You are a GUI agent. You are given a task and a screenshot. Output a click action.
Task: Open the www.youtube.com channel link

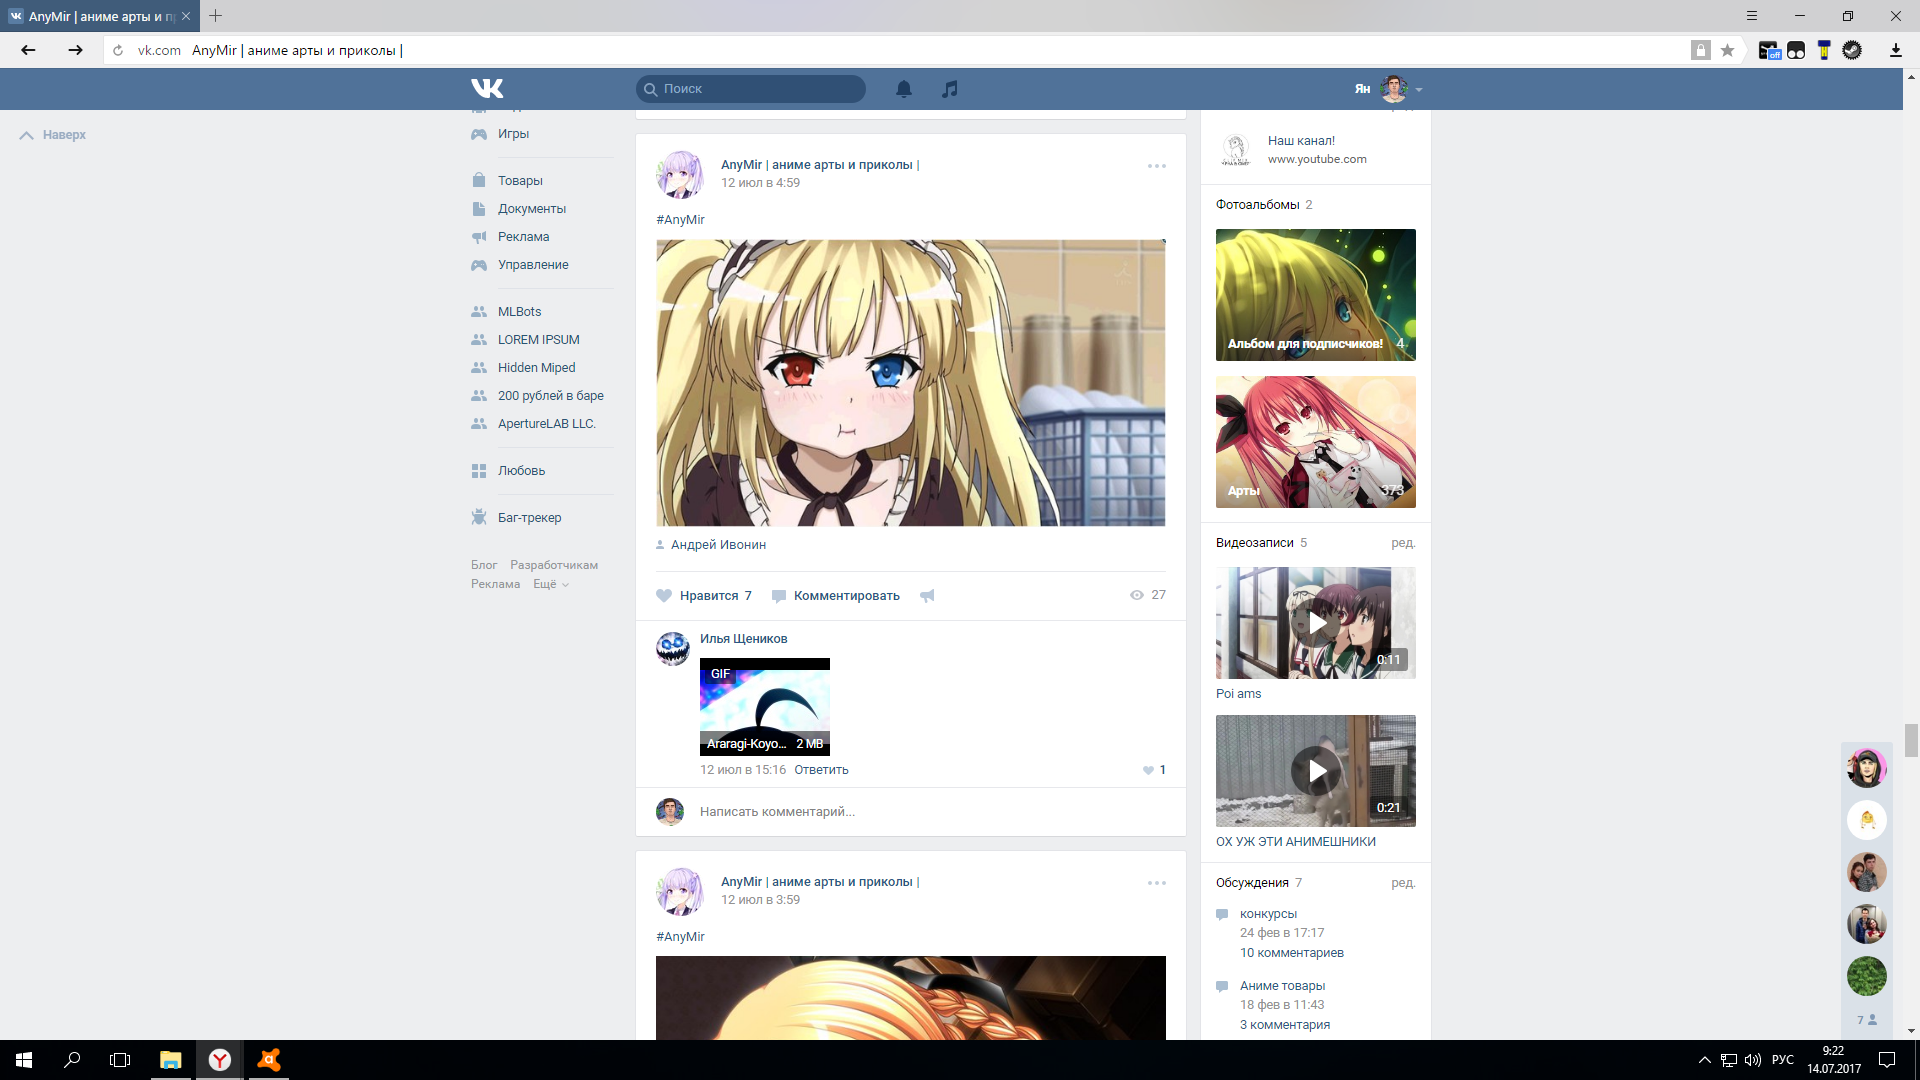click(1317, 159)
